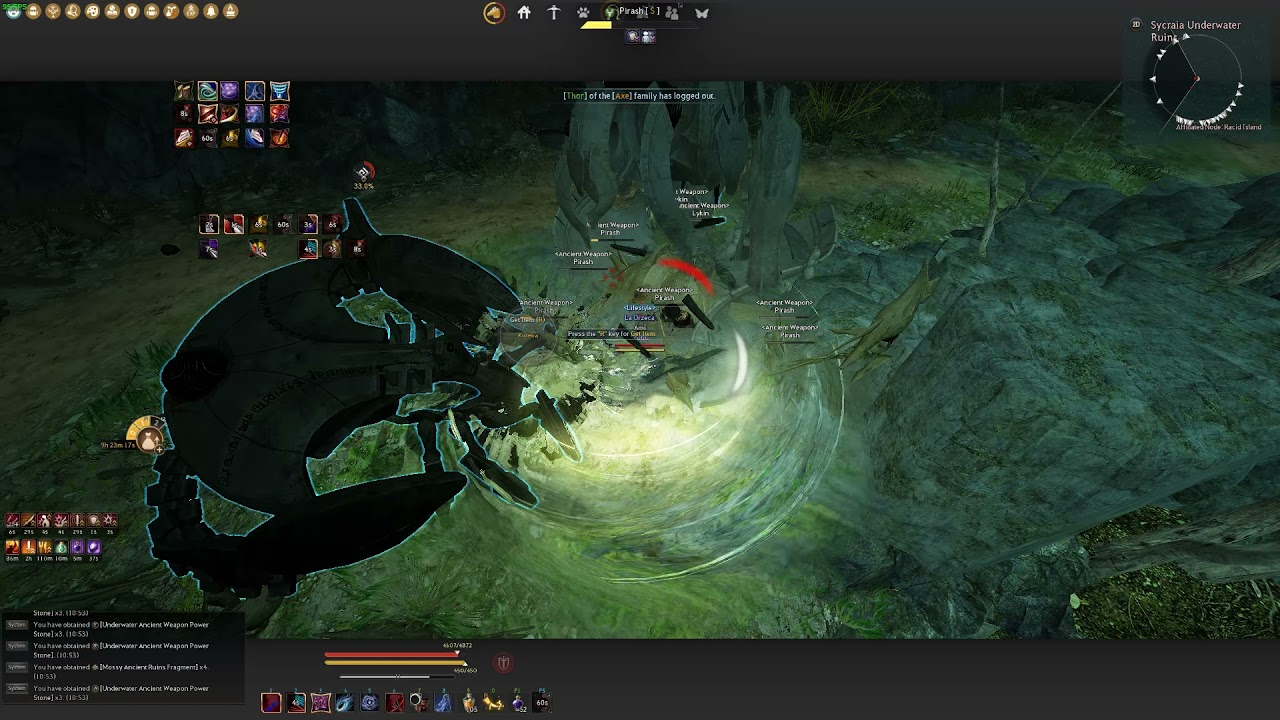Click the Sycraia Underwater Ruins location label
Viewport: 1280px width, 720px height.
point(1195,31)
